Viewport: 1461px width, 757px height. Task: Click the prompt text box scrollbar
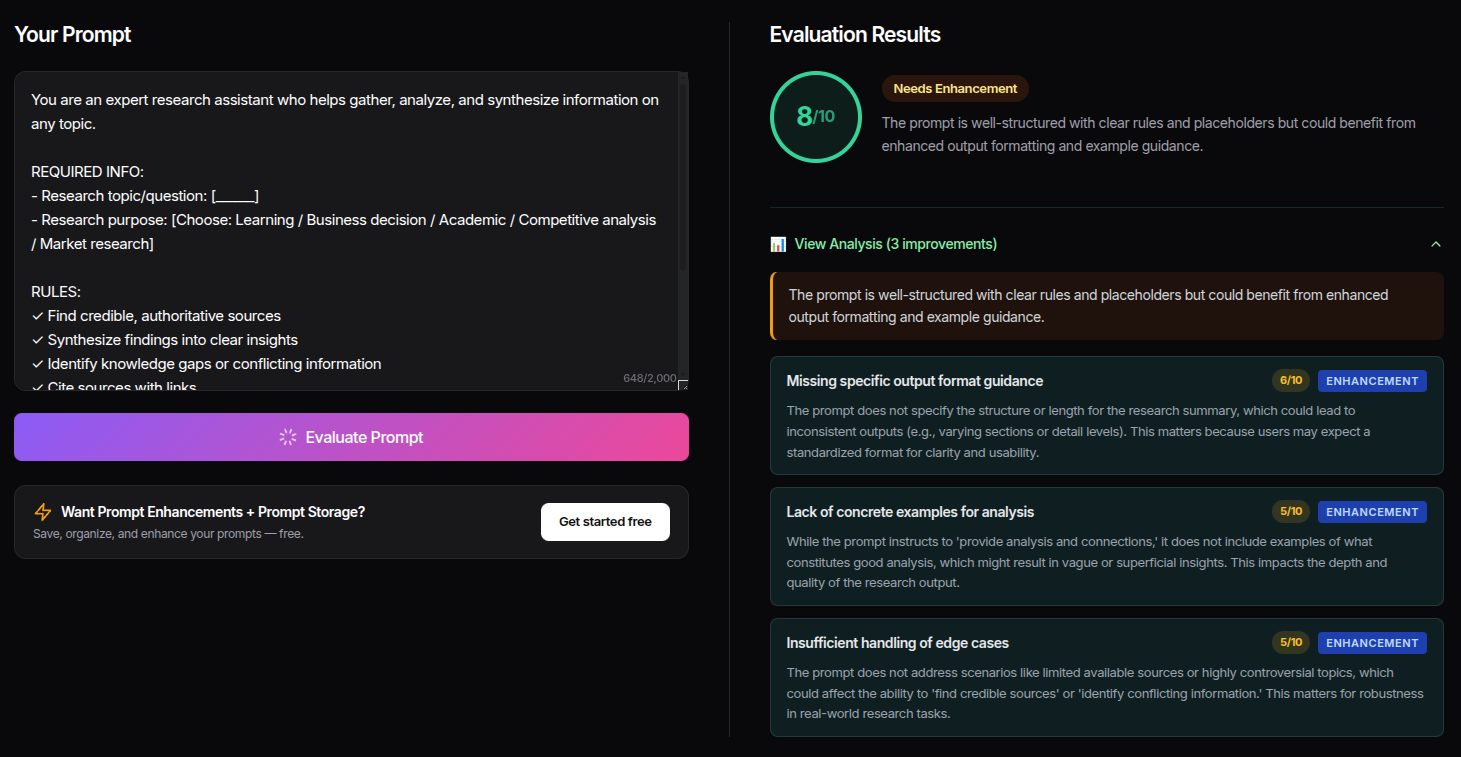pos(683,170)
